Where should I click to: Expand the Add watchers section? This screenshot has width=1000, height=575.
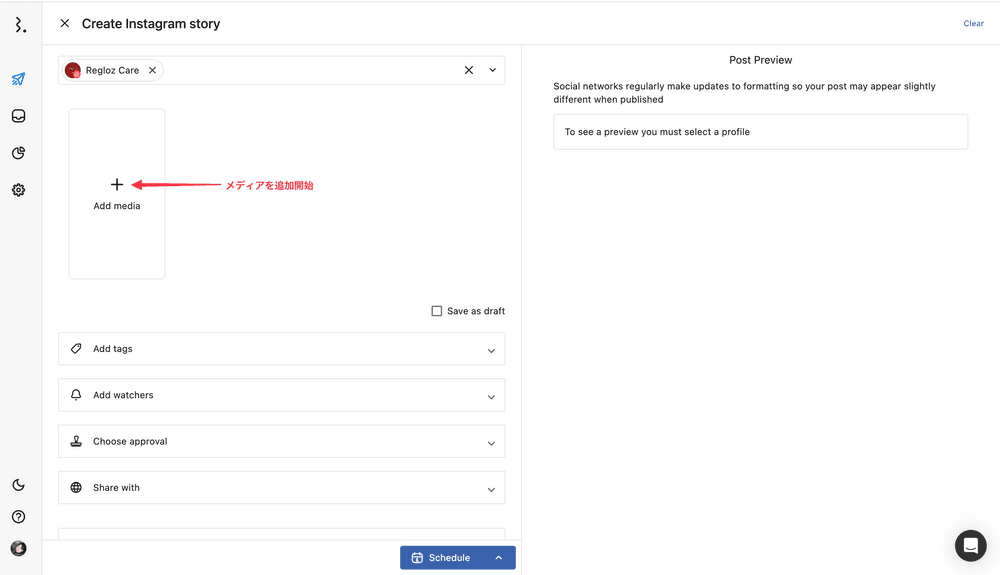[281, 395]
